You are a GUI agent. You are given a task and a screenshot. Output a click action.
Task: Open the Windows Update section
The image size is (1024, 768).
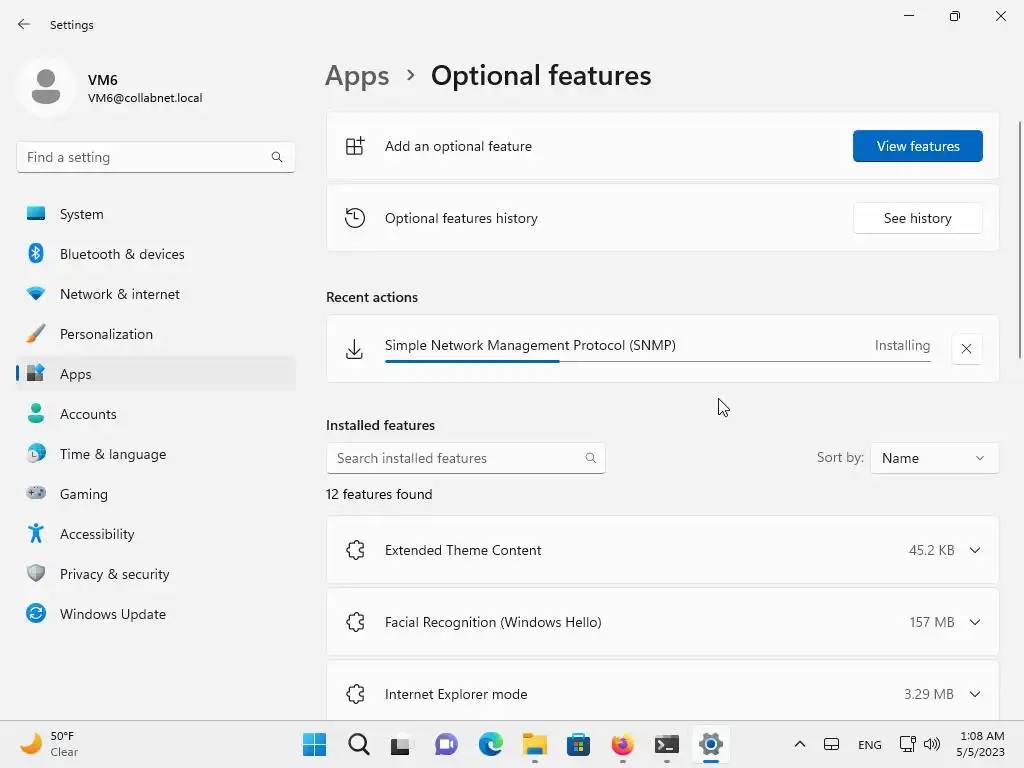point(113,614)
